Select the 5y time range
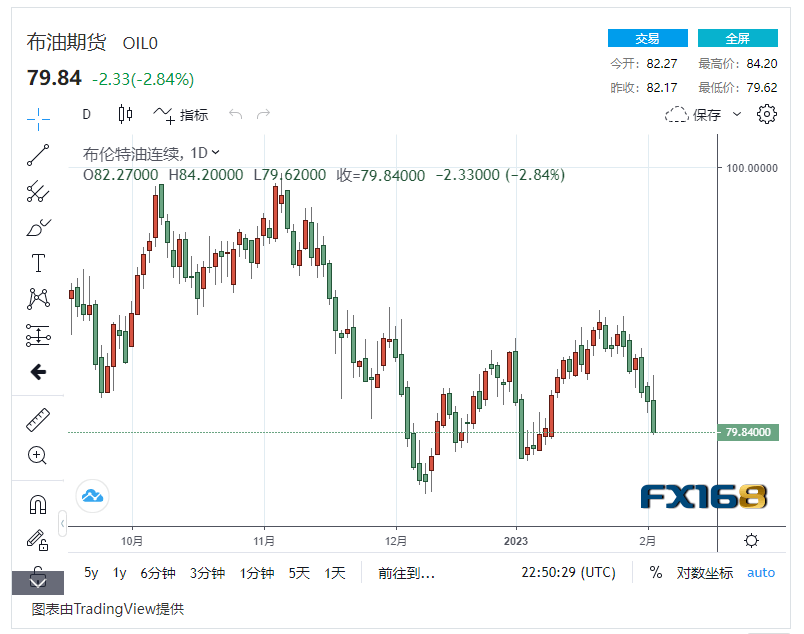Viewport: 804px width, 634px height. tap(91, 572)
